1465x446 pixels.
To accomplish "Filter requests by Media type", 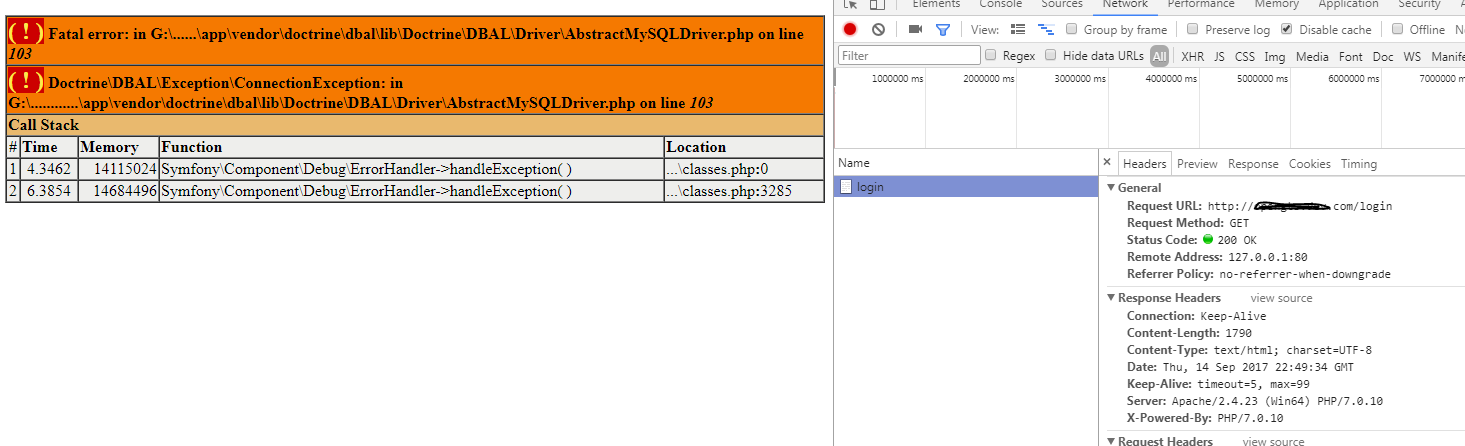I will point(1312,57).
